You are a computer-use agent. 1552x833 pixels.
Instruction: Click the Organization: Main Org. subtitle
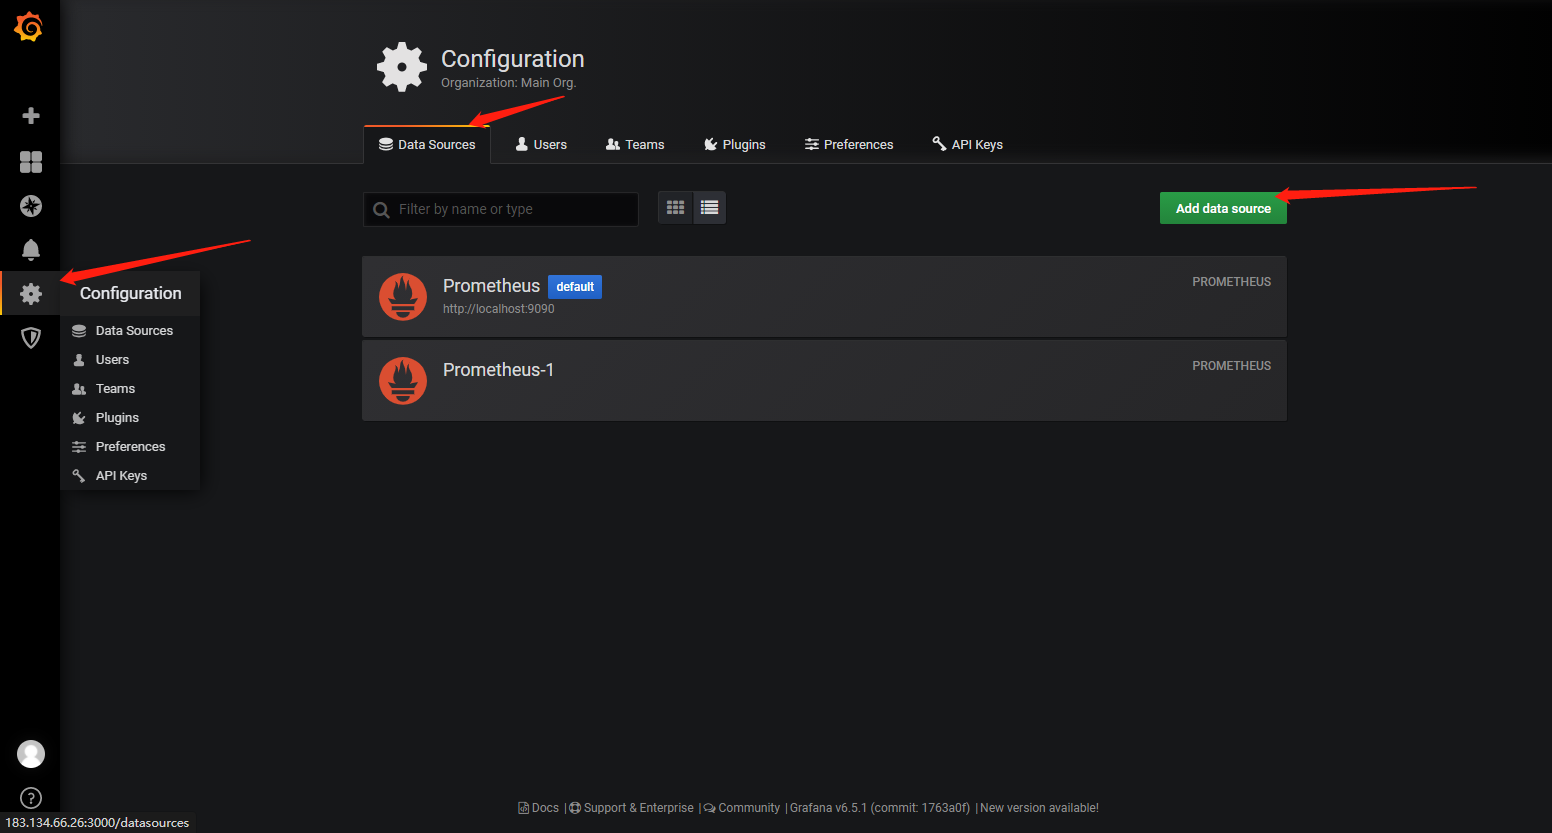click(x=508, y=83)
